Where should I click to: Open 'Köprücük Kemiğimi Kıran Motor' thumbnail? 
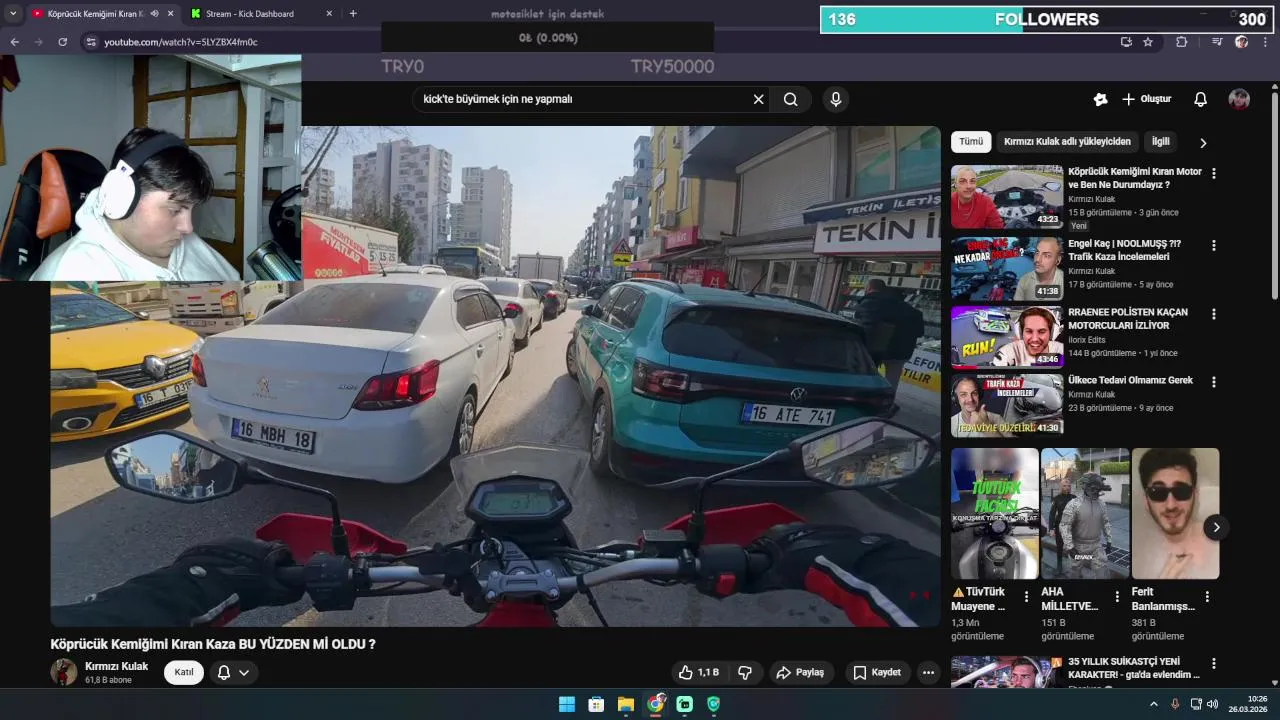pyautogui.click(x=1007, y=197)
